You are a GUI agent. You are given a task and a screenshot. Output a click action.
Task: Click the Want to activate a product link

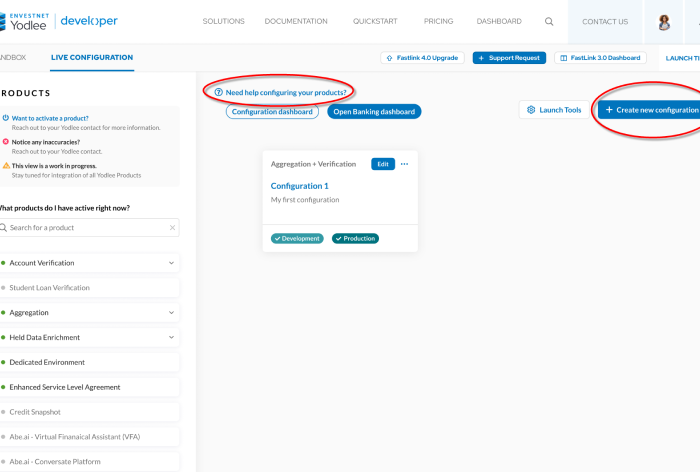tap(50, 118)
